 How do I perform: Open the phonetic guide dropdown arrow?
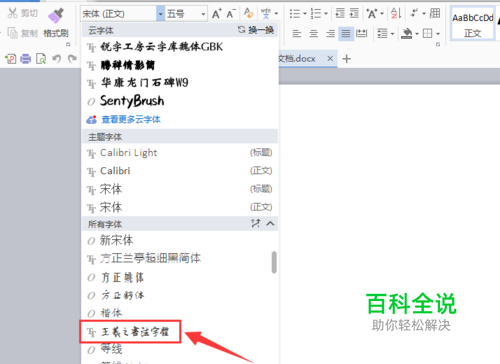tap(276, 14)
